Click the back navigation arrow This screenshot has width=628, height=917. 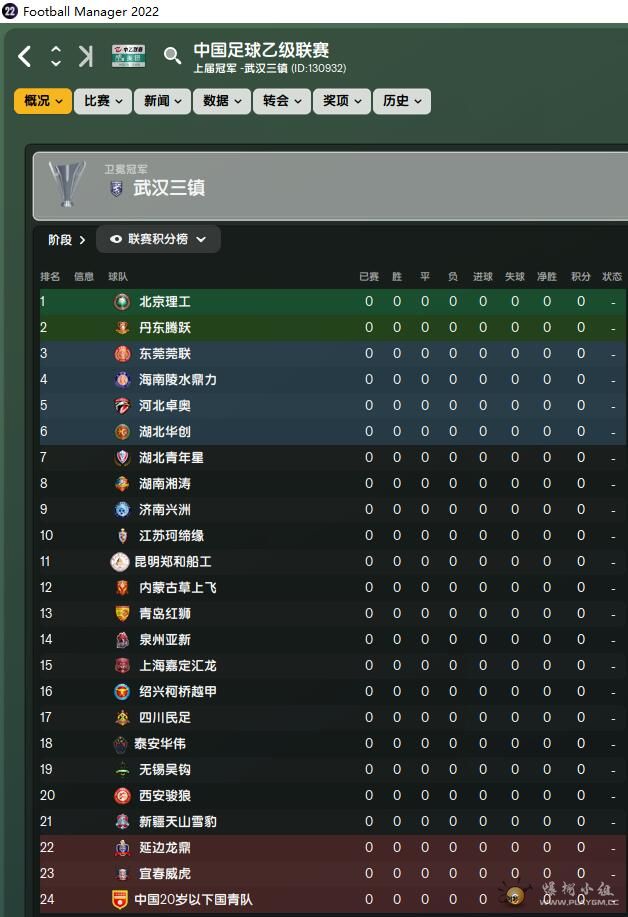tap(25, 57)
